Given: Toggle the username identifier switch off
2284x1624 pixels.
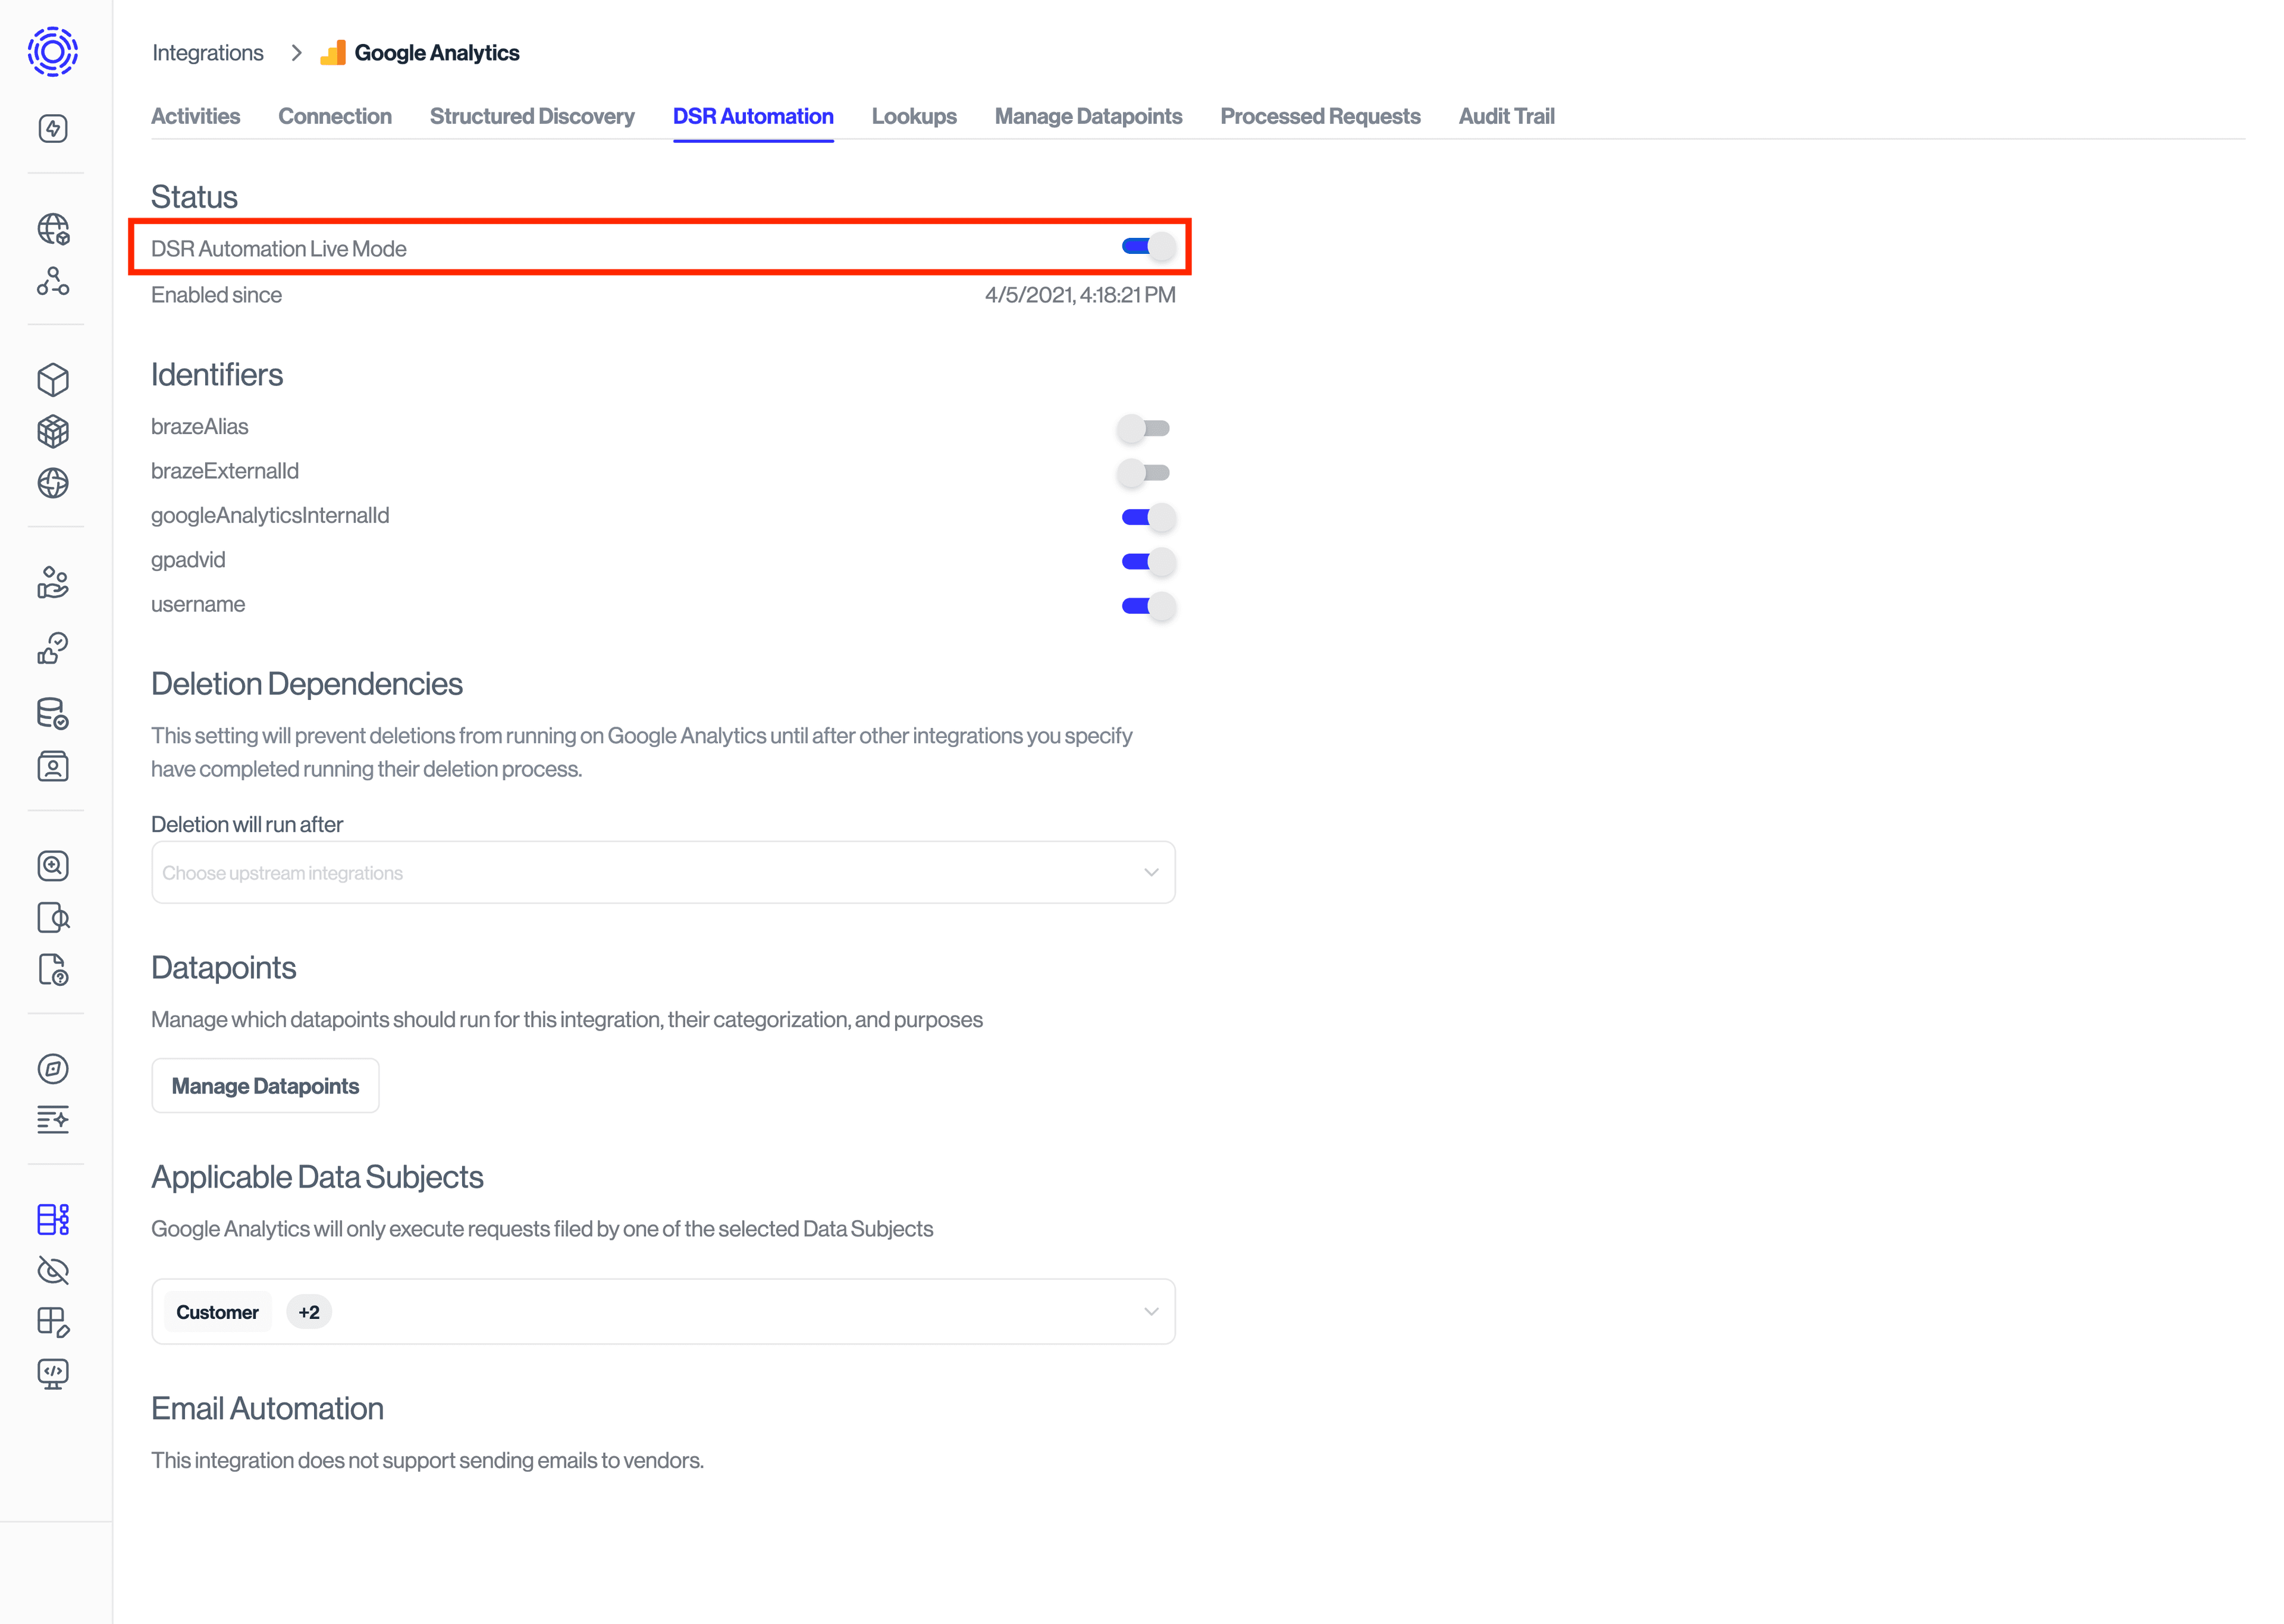Looking at the screenshot, I should point(1146,605).
